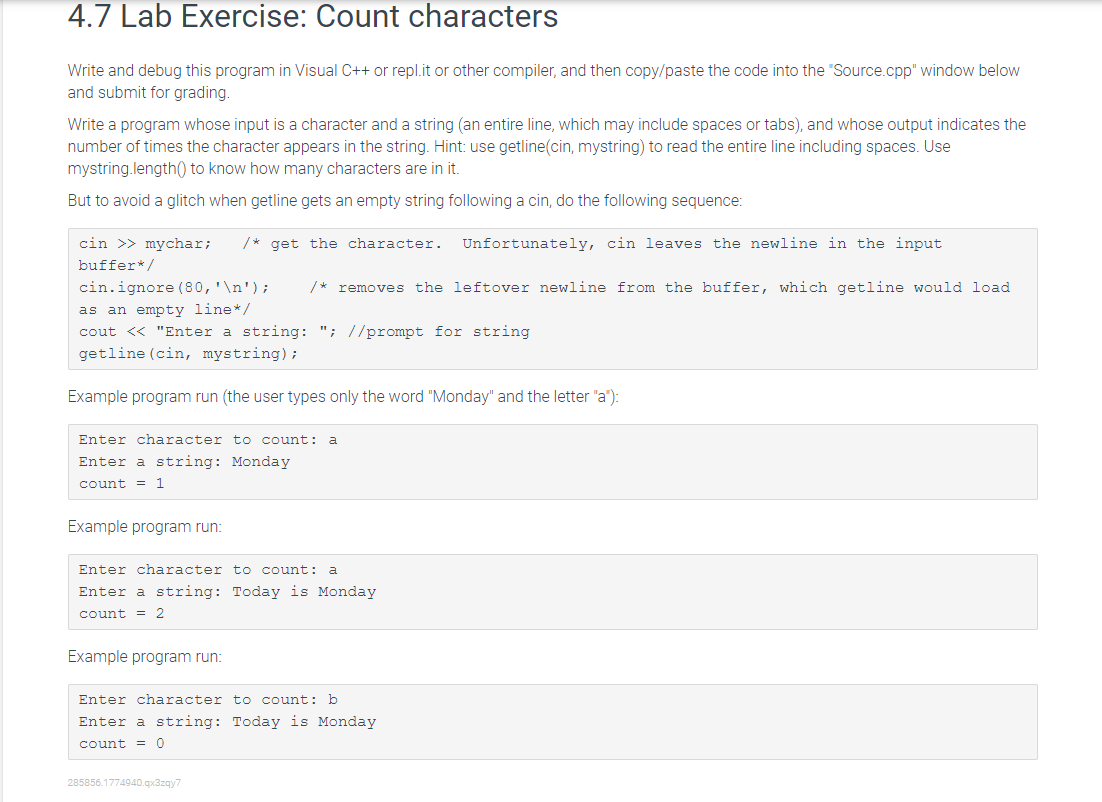
Task: Click the cin >> mychar code line
Action: click(x=510, y=254)
